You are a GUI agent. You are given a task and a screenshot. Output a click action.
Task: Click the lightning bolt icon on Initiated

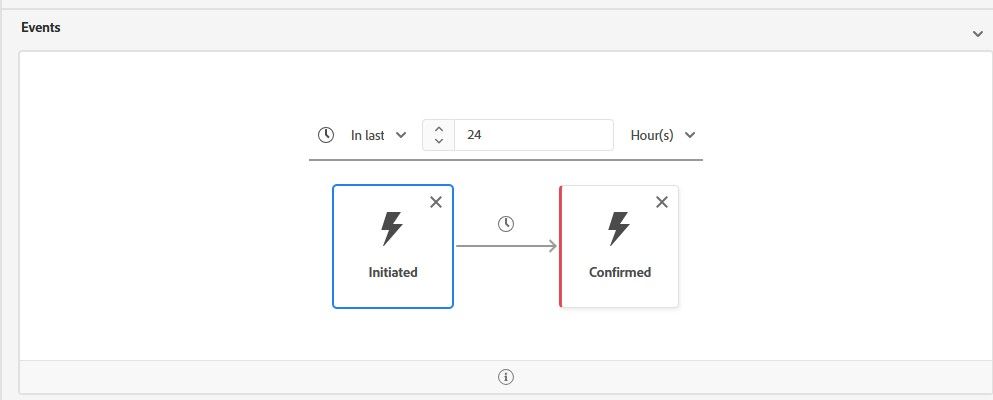(x=392, y=229)
